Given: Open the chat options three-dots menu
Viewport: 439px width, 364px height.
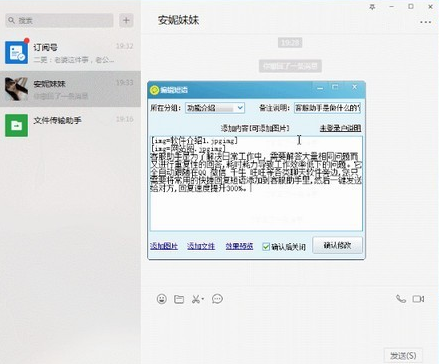Looking at the screenshot, I should pos(425,22).
